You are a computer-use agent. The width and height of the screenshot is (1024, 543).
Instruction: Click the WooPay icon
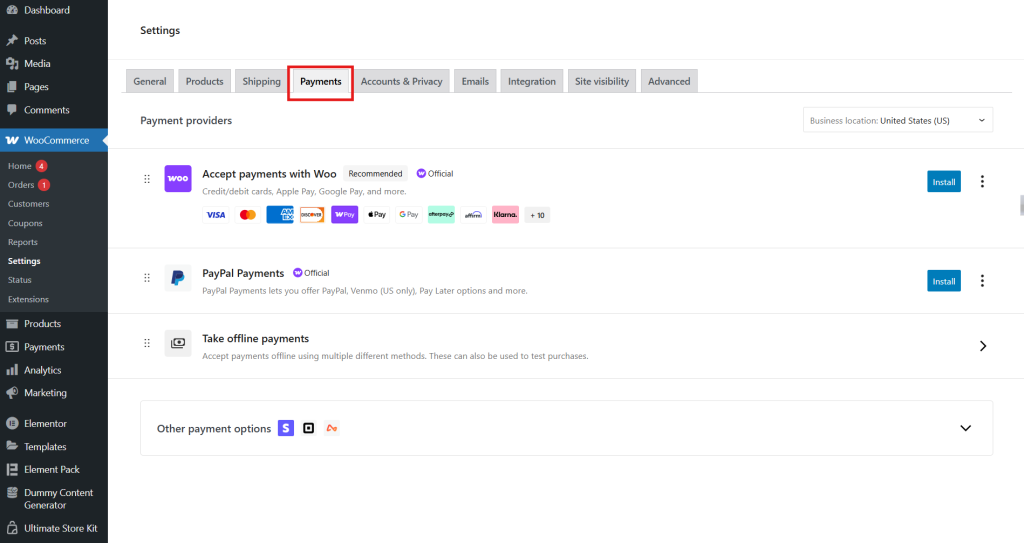point(345,215)
